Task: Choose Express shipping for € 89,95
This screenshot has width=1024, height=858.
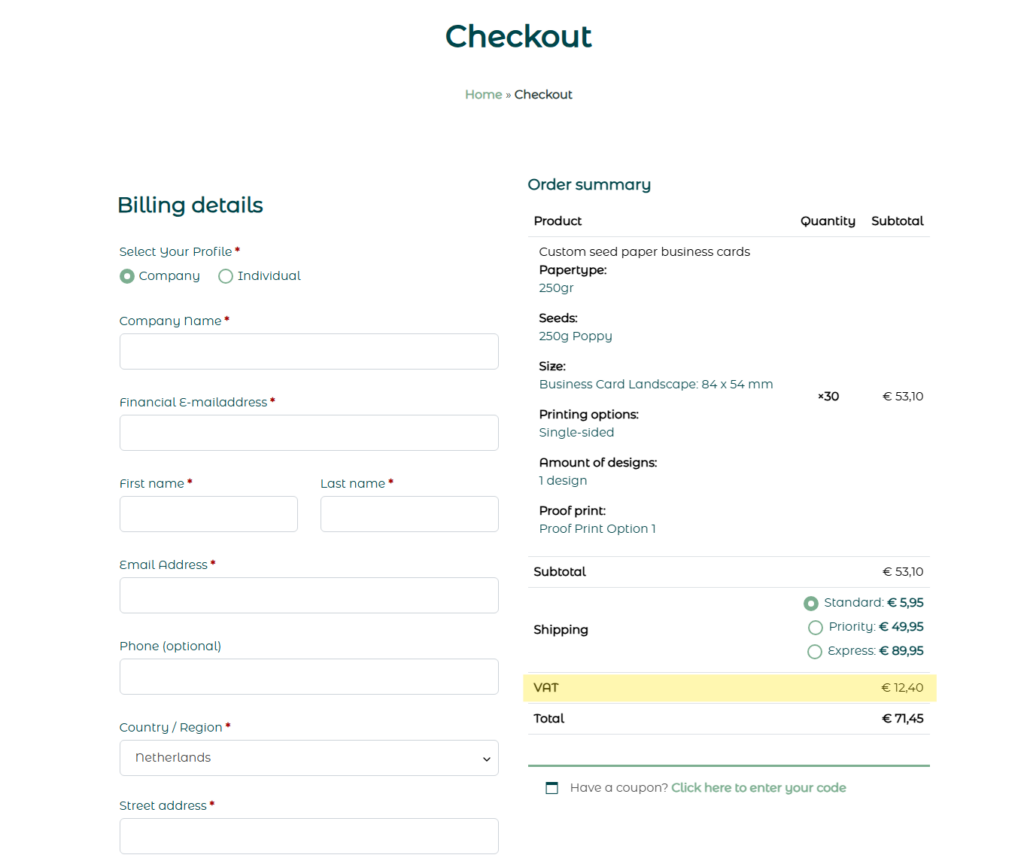Action: (x=815, y=651)
